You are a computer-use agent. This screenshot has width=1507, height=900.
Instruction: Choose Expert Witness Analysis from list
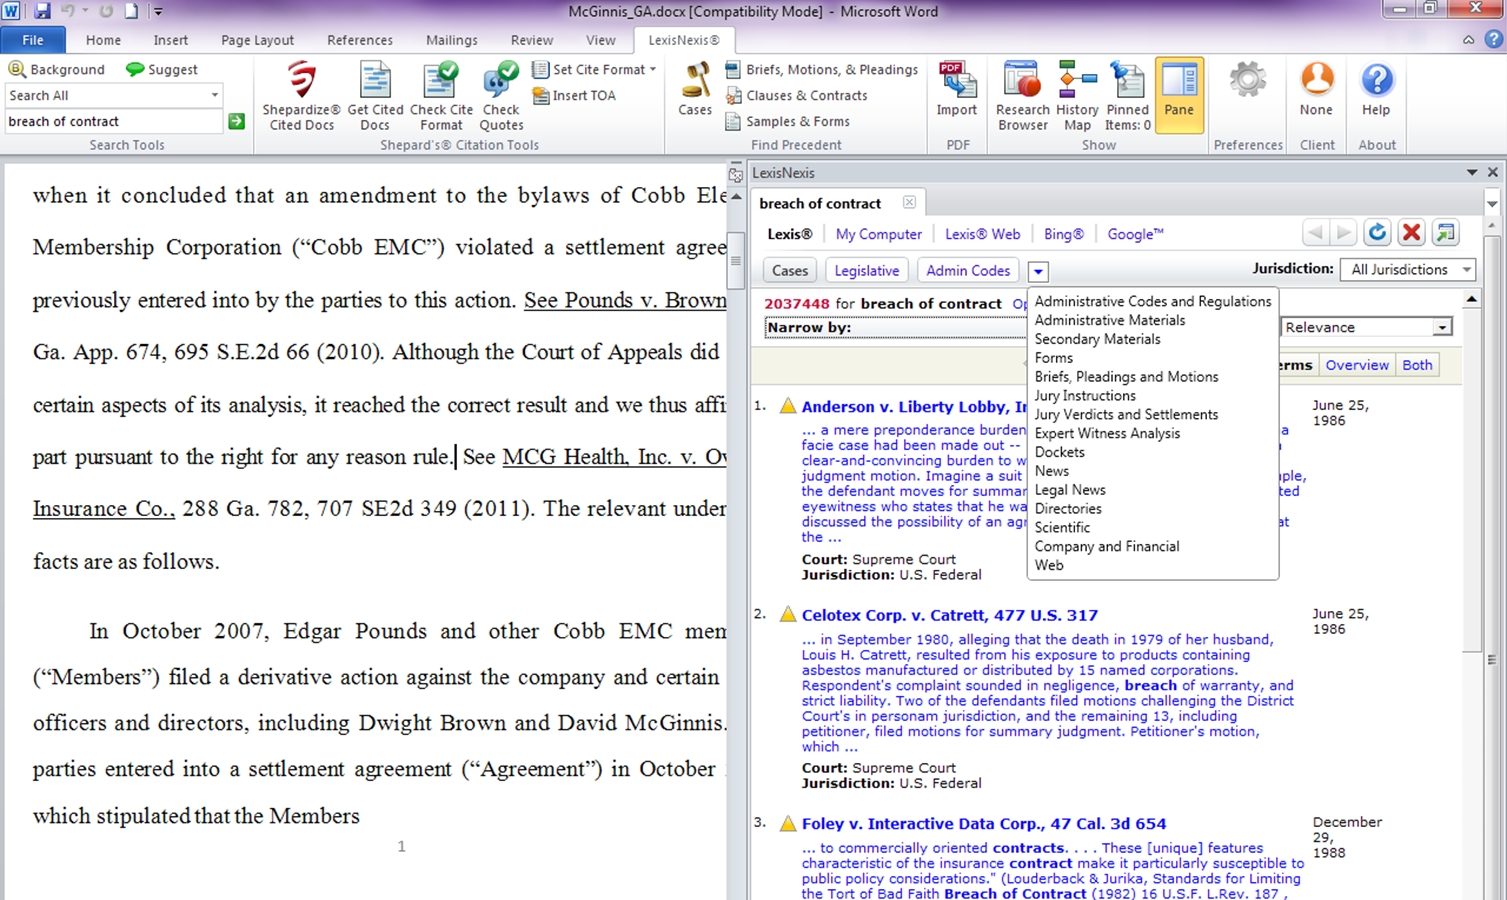[1107, 433]
